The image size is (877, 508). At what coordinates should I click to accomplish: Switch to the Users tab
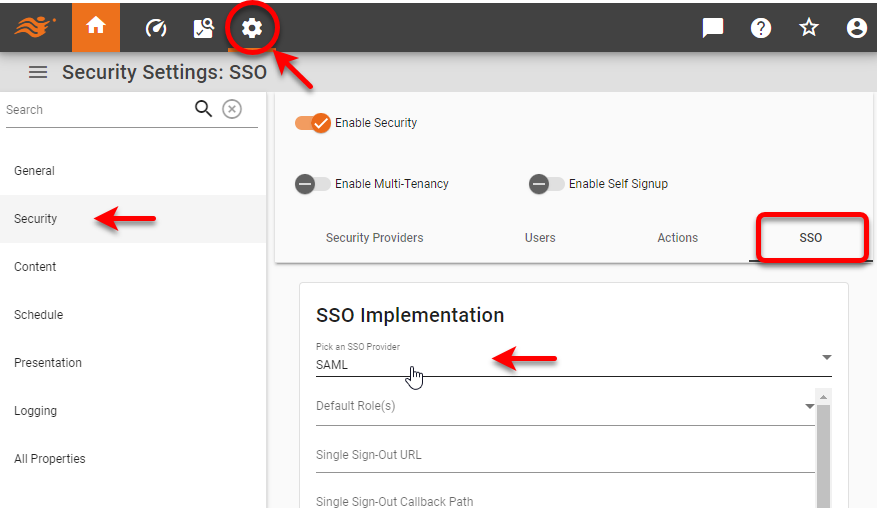[x=540, y=238]
